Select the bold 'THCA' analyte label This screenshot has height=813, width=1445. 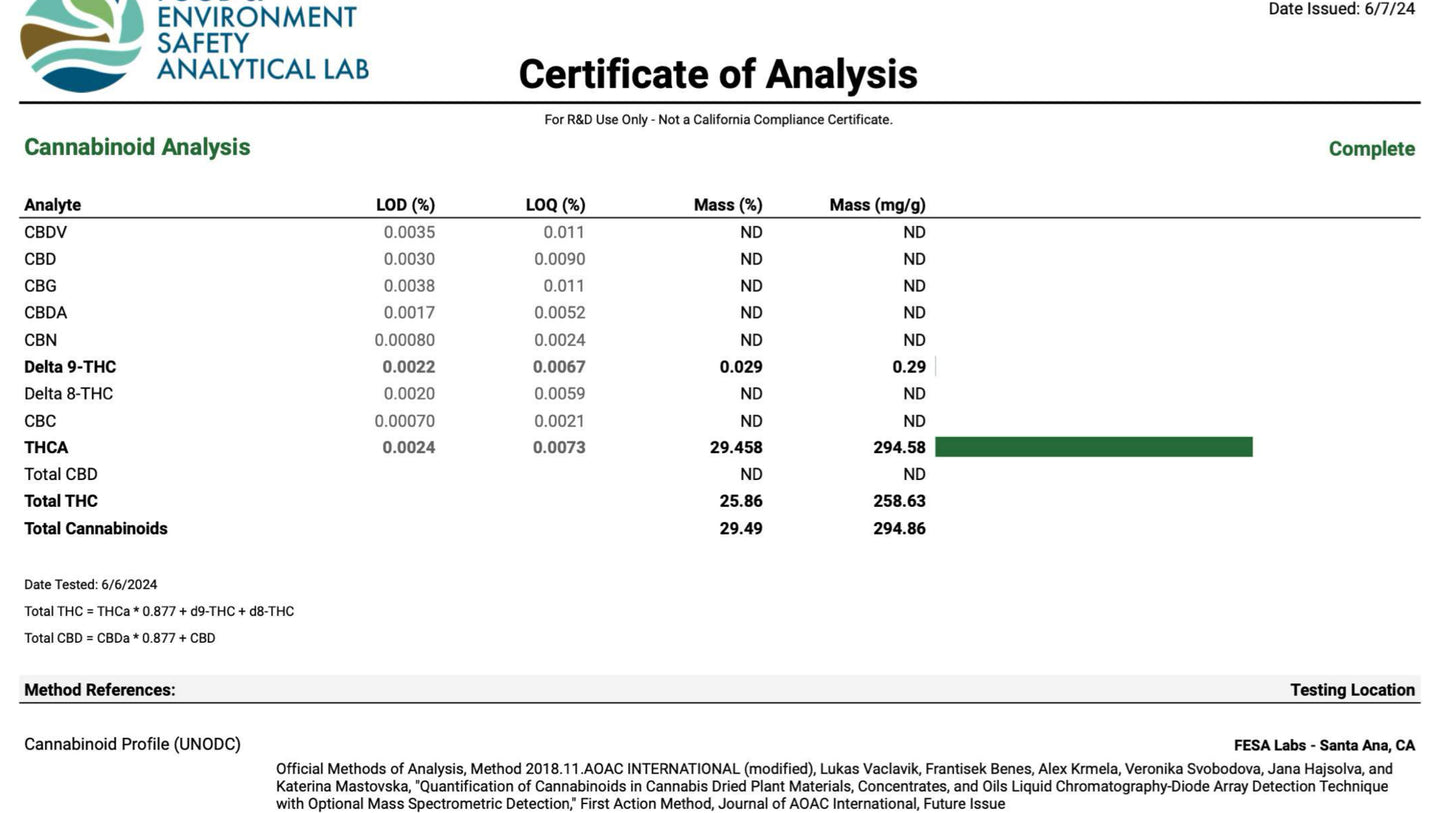tap(46, 448)
